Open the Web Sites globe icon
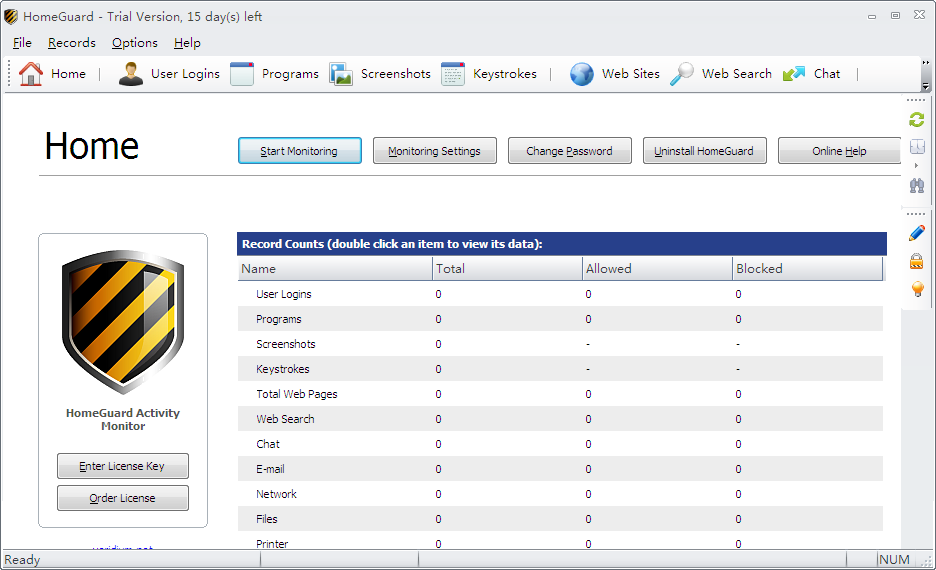Viewport: 936px width, 570px height. pos(581,74)
